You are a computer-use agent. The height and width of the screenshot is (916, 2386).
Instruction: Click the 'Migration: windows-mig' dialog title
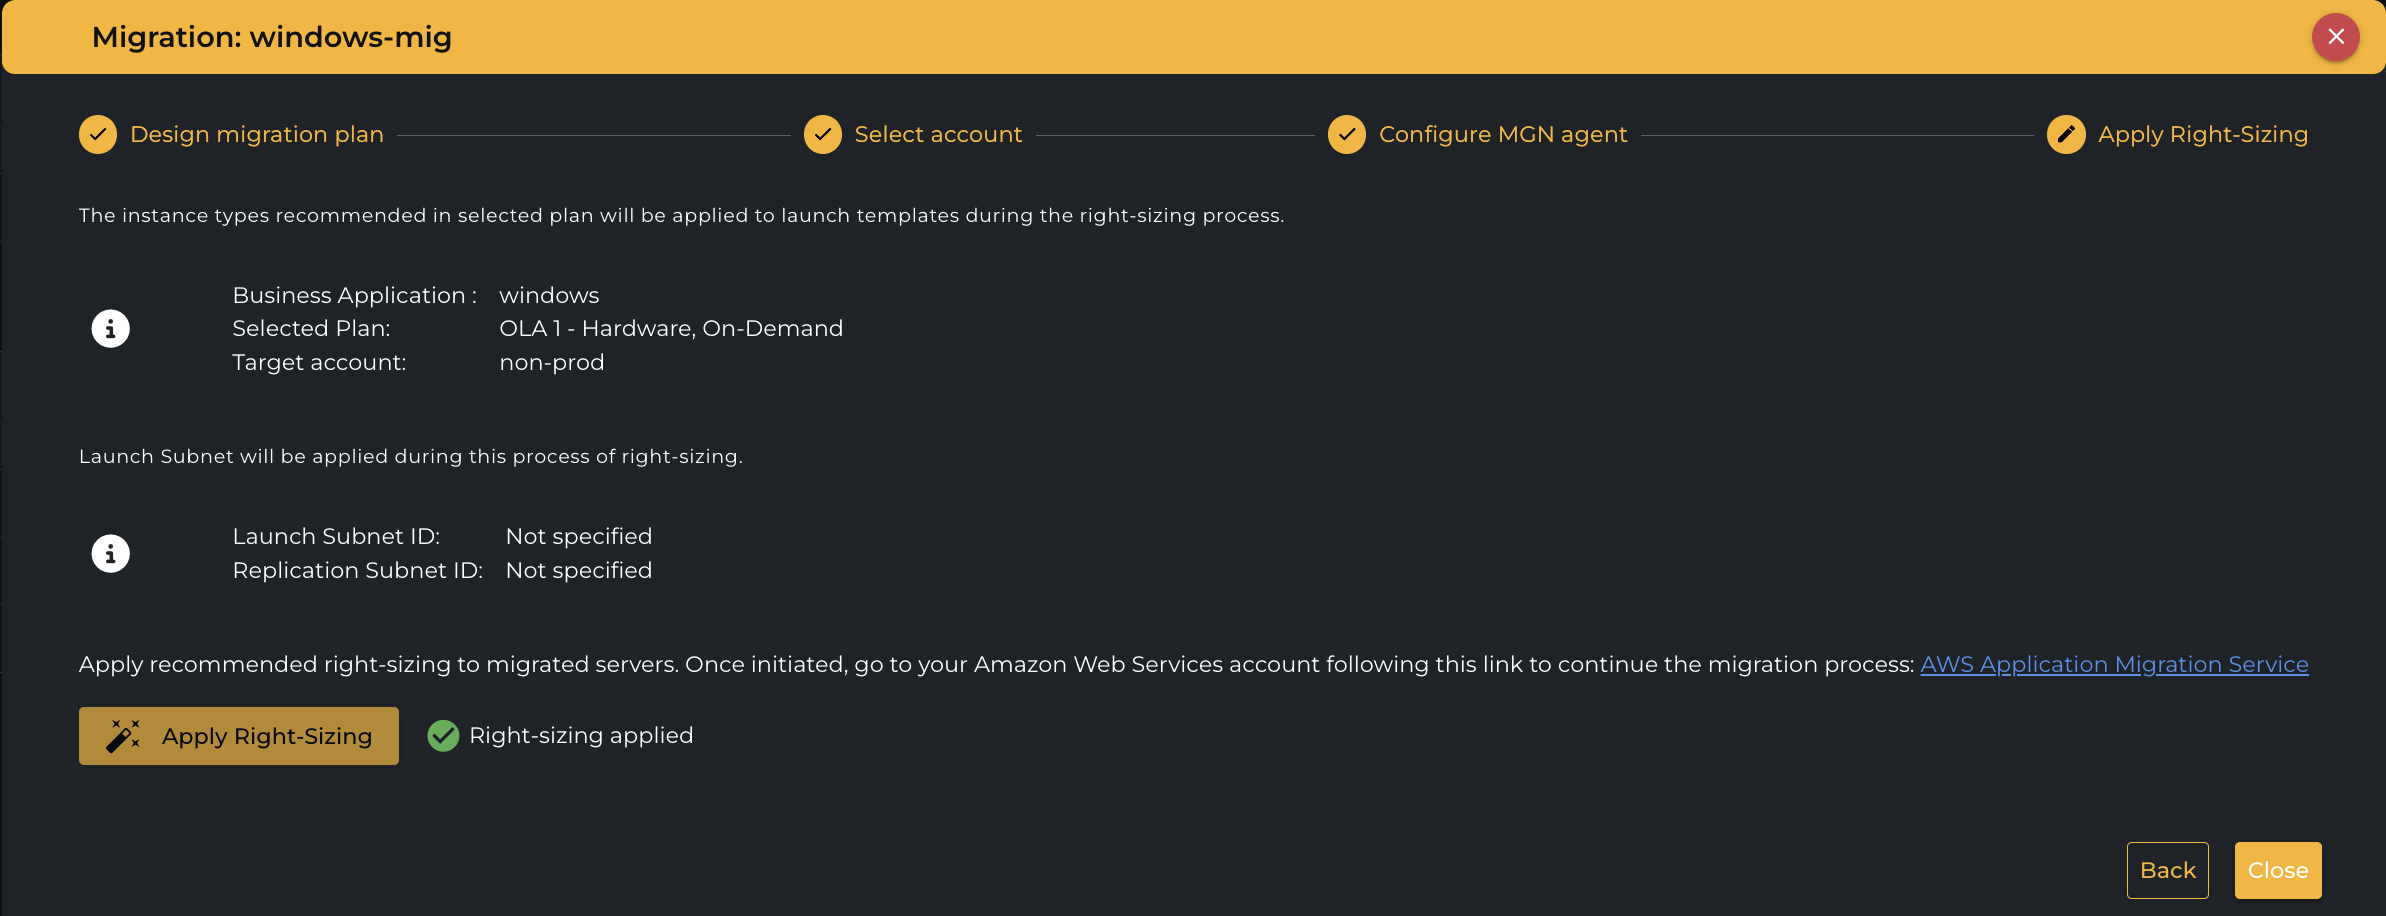click(272, 37)
